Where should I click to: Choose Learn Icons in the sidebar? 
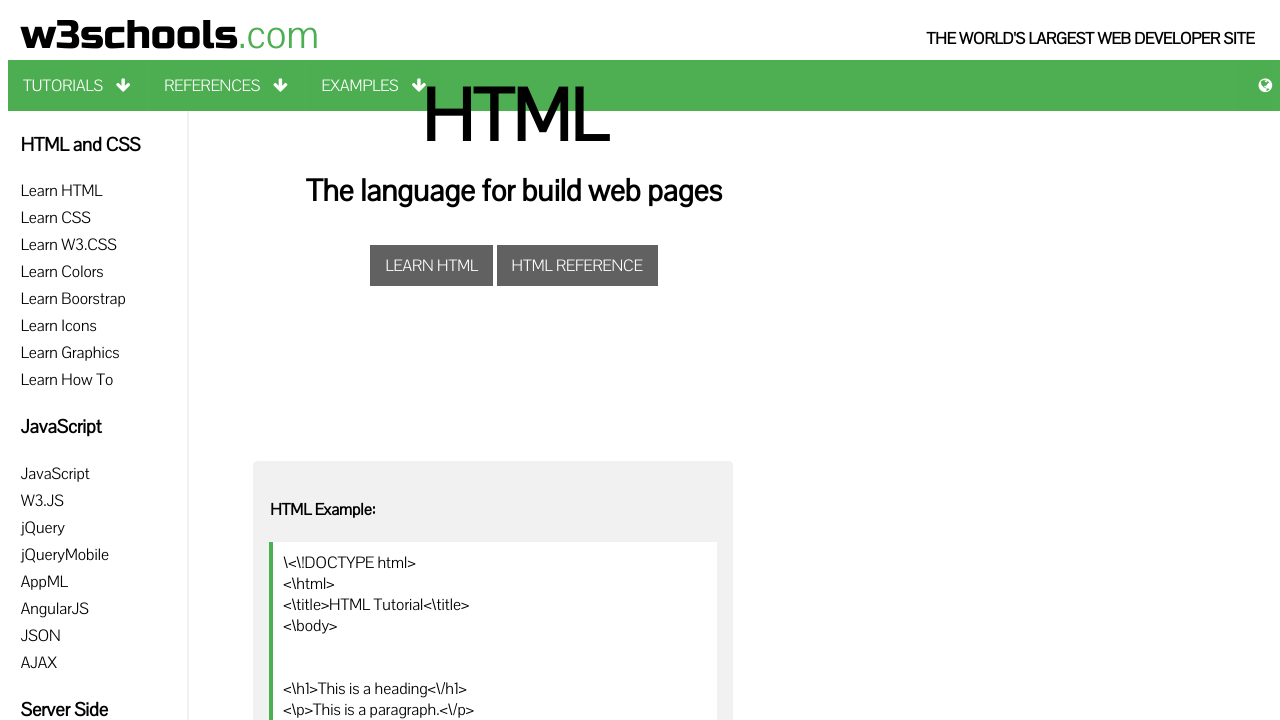pos(59,326)
